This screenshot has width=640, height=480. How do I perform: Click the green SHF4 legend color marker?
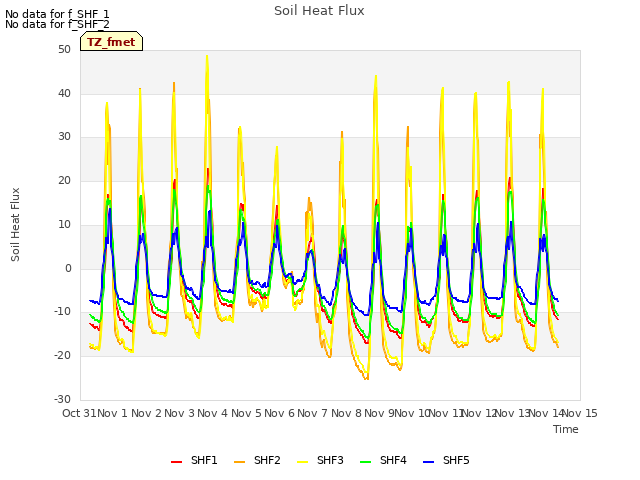pyautogui.click(x=366, y=462)
